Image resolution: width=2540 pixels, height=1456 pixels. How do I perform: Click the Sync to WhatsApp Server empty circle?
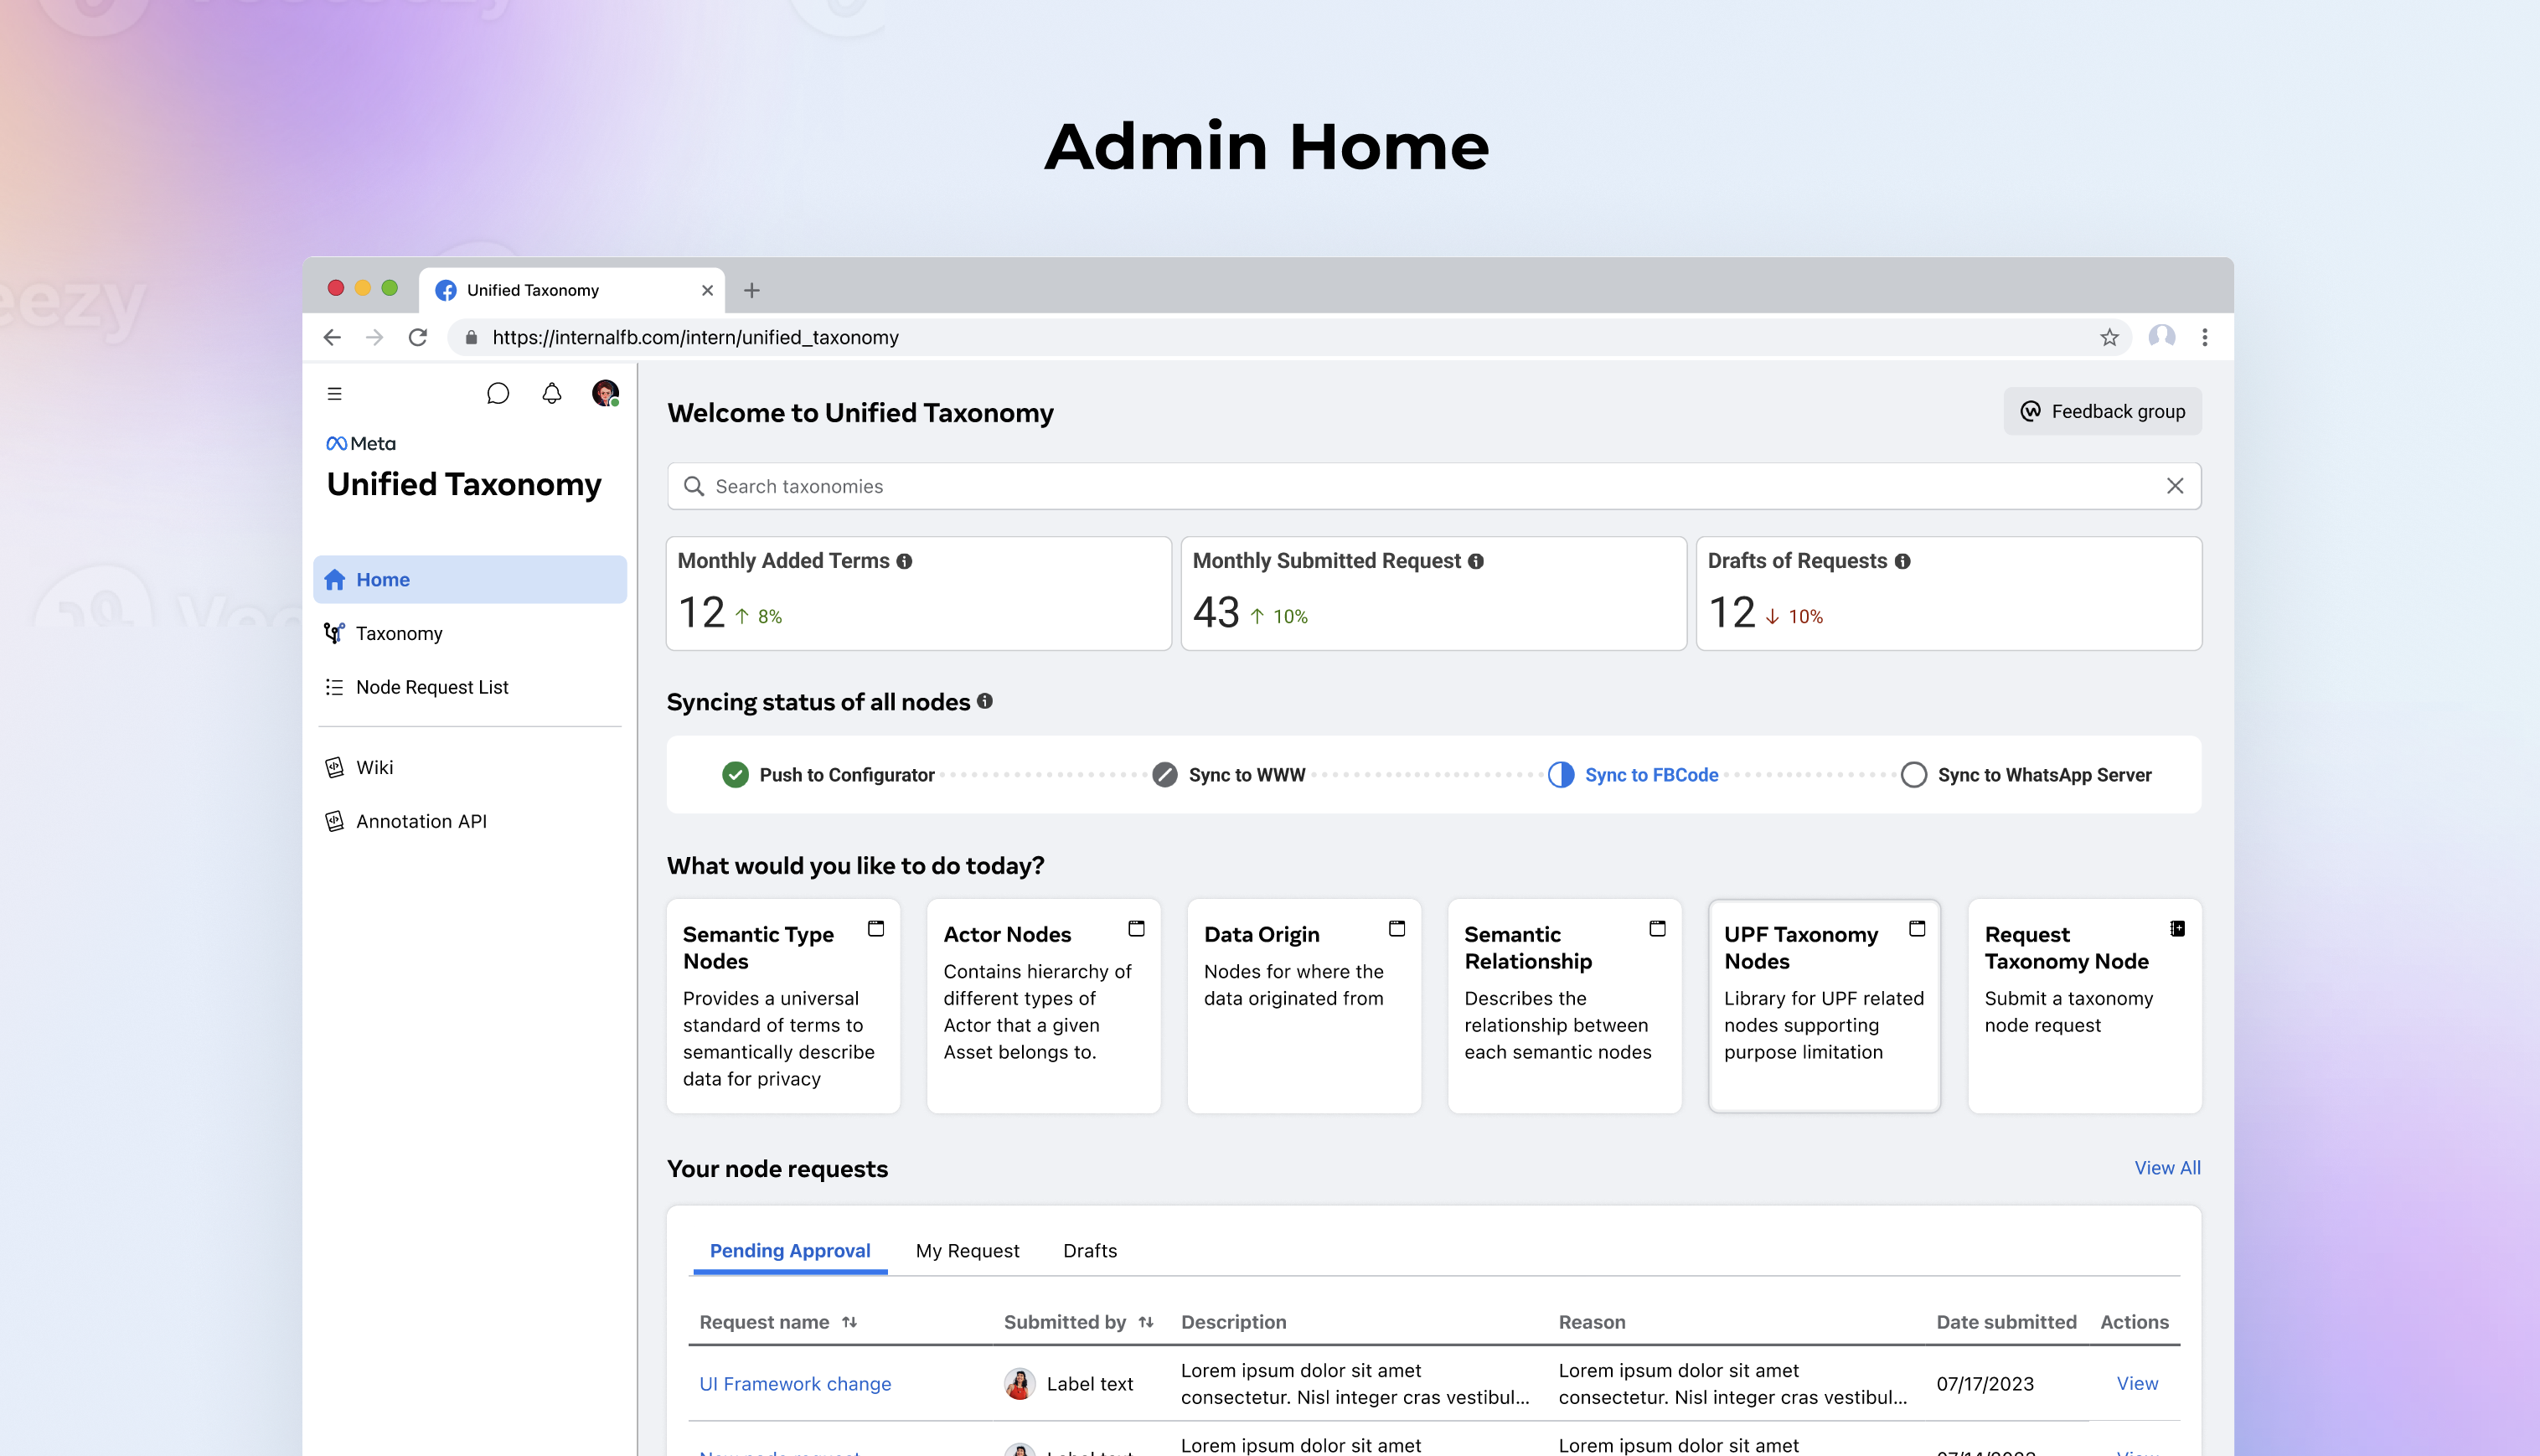(1913, 775)
